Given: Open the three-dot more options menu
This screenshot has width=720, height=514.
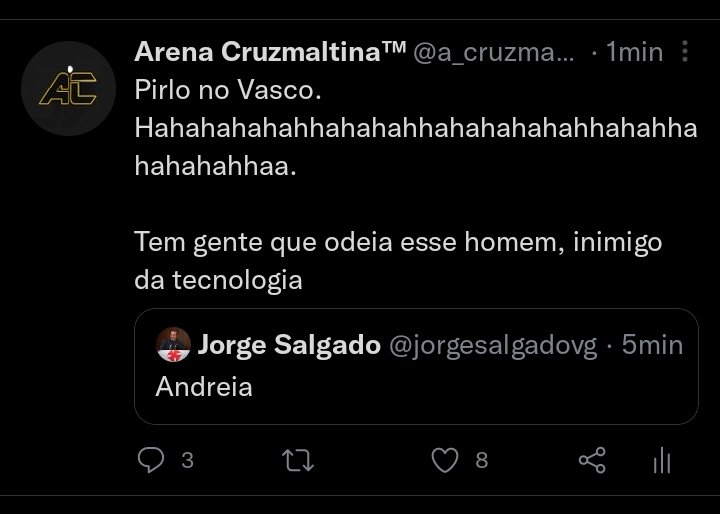Looking at the screenshot, I should (685, 51).
